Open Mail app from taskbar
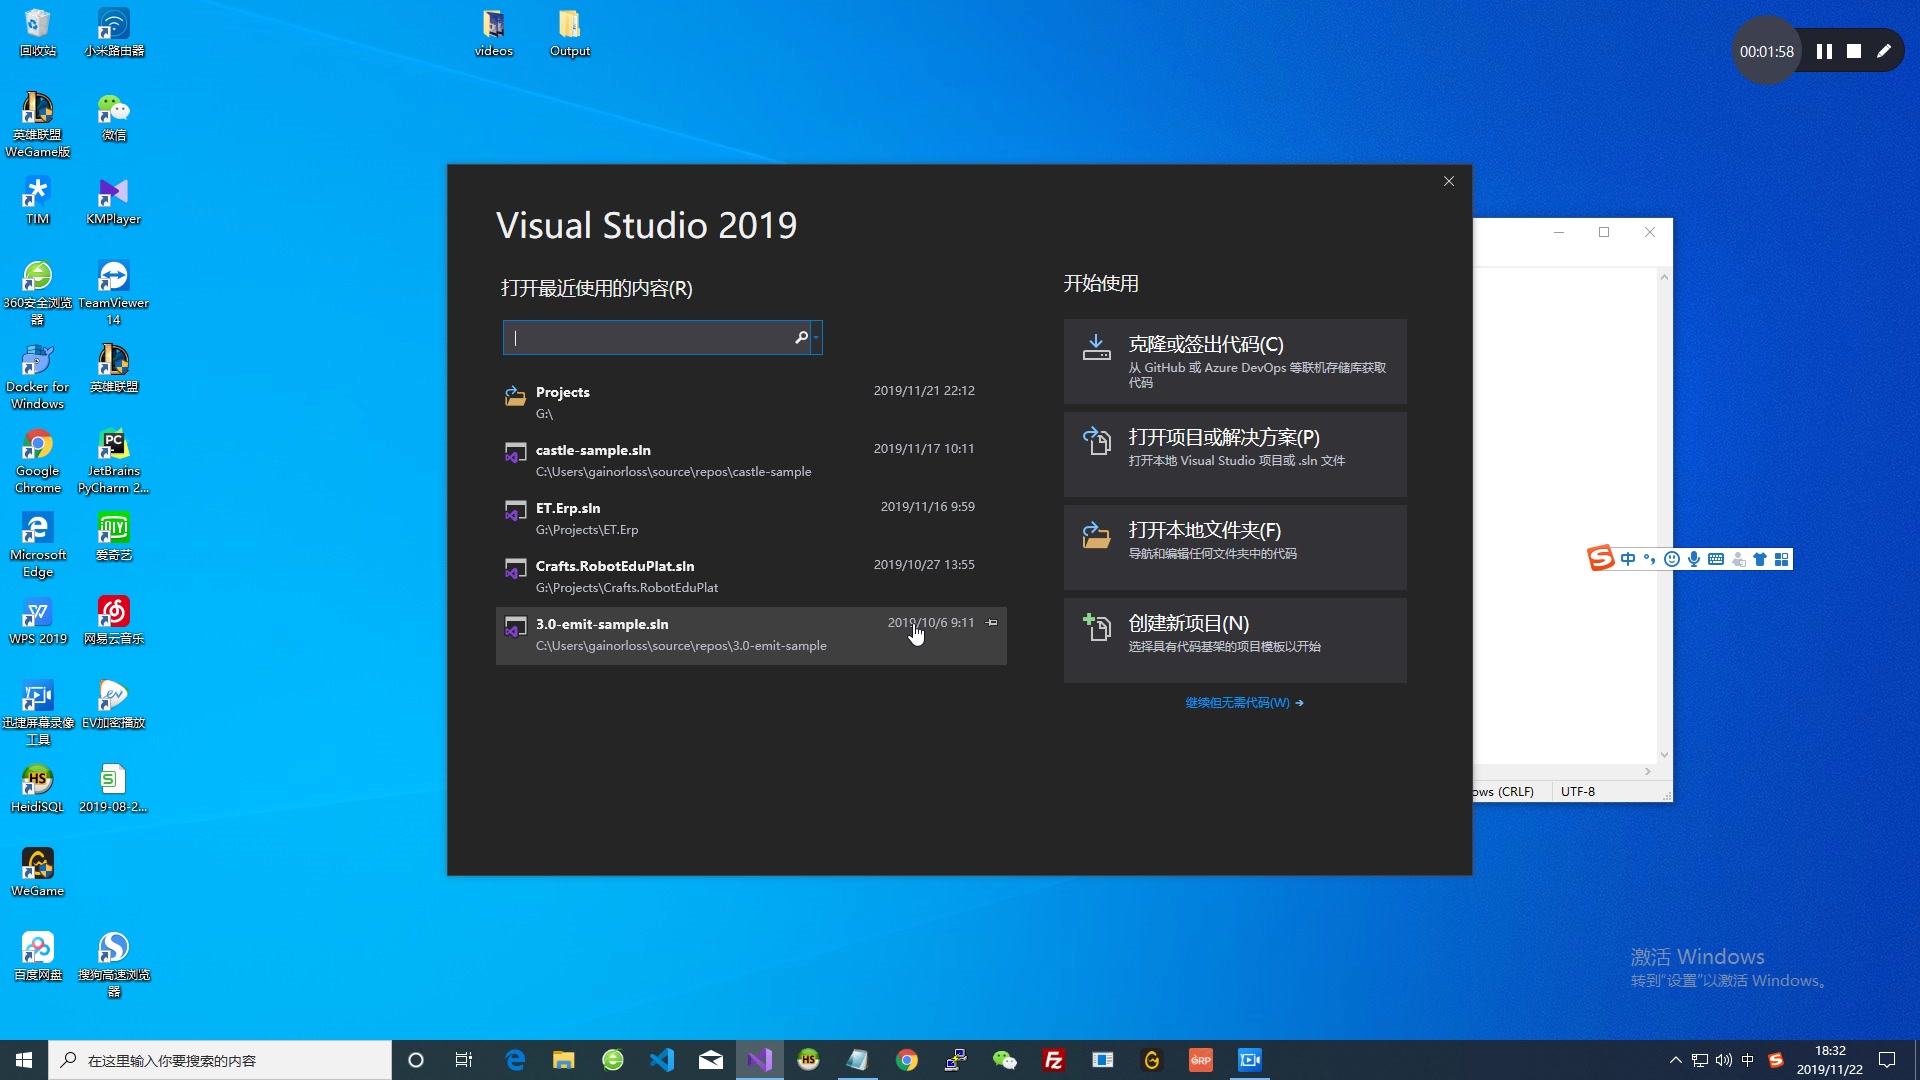 (x=711, y=1060)
